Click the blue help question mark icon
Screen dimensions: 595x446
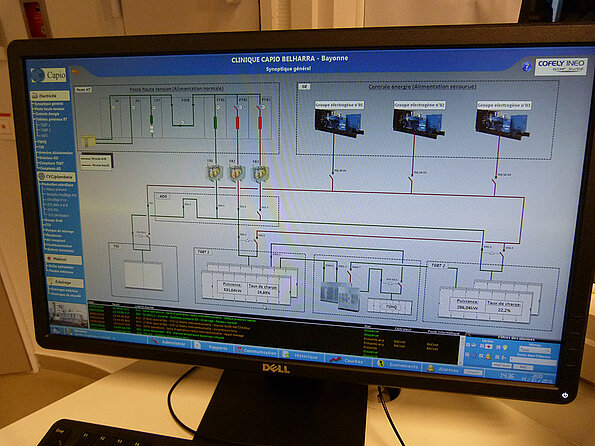click(526, 67)
